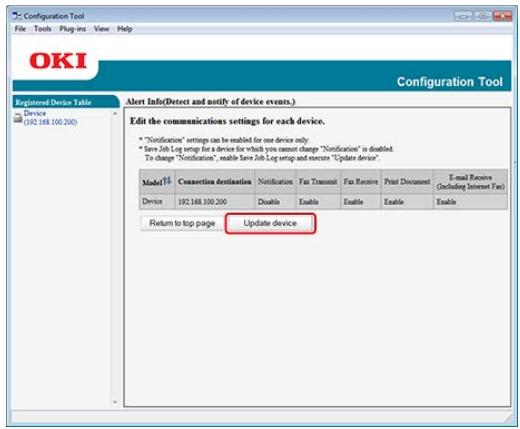Open the File menu
The image size is (520, 429).
(20, 29)
